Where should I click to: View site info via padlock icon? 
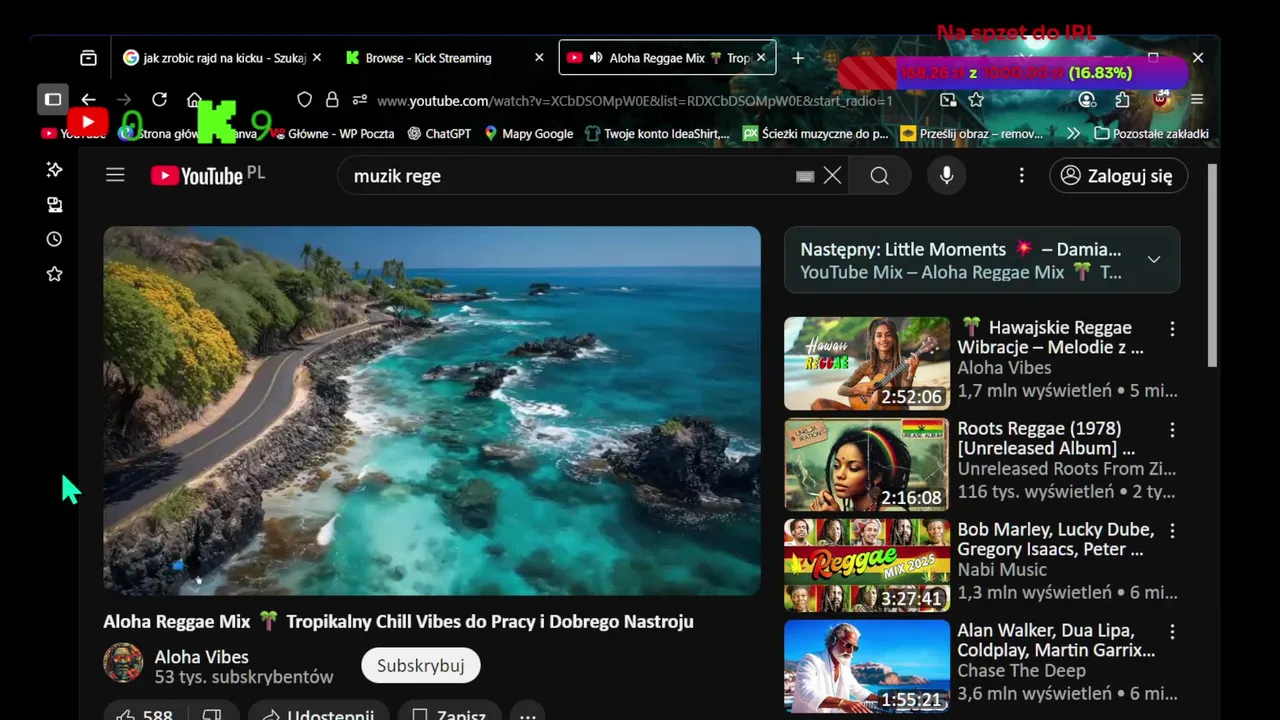pyautogui.click(x=332, y=100)
